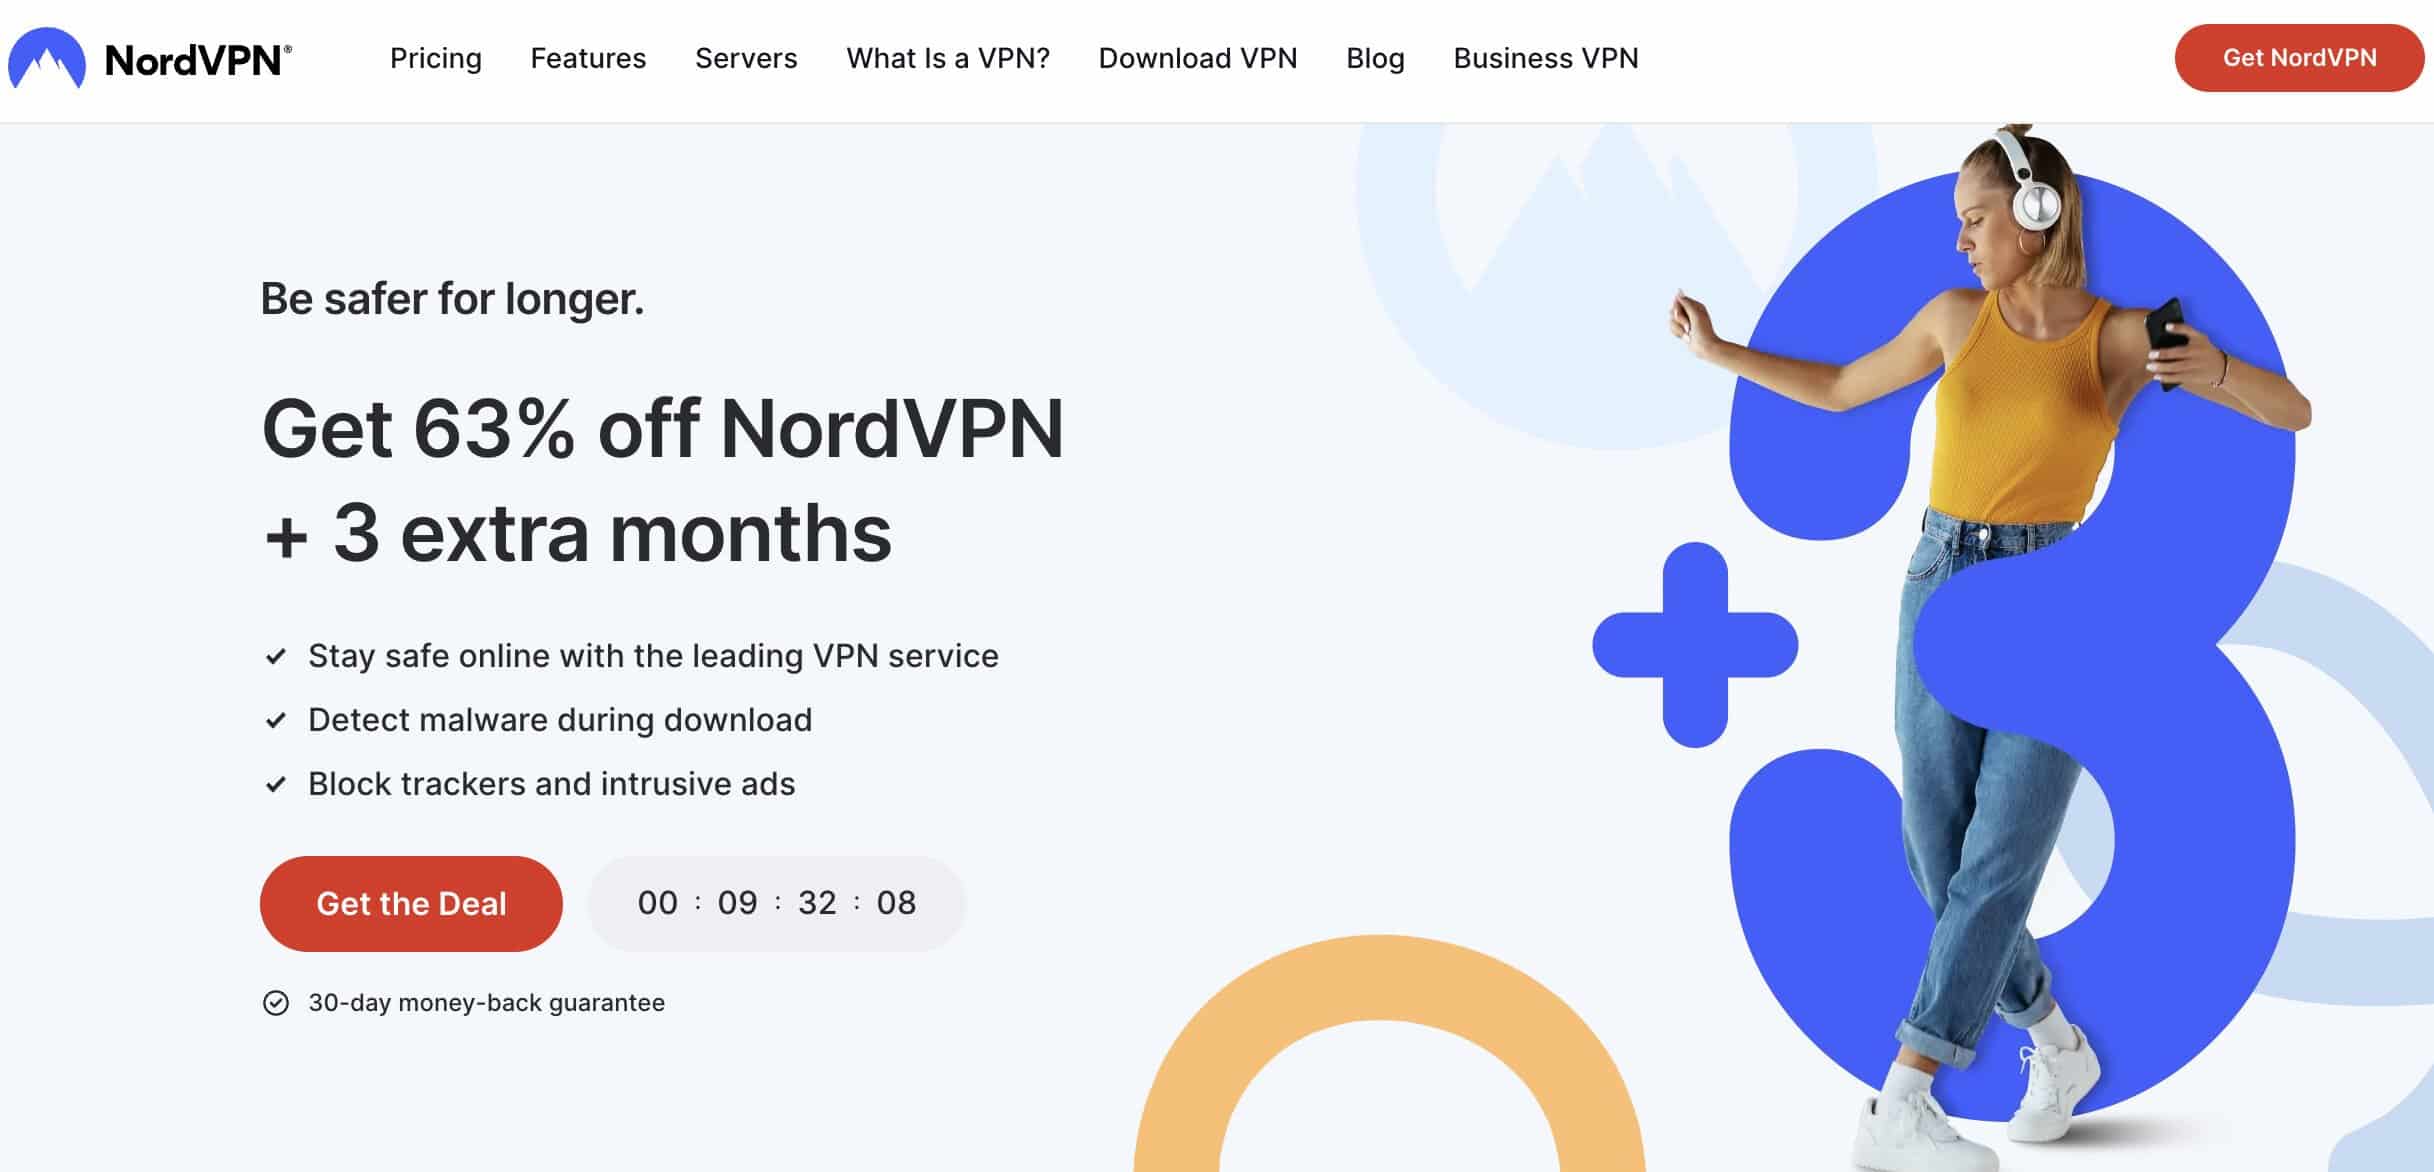Click the Download VPN menu item

[x=1197, y=57]
